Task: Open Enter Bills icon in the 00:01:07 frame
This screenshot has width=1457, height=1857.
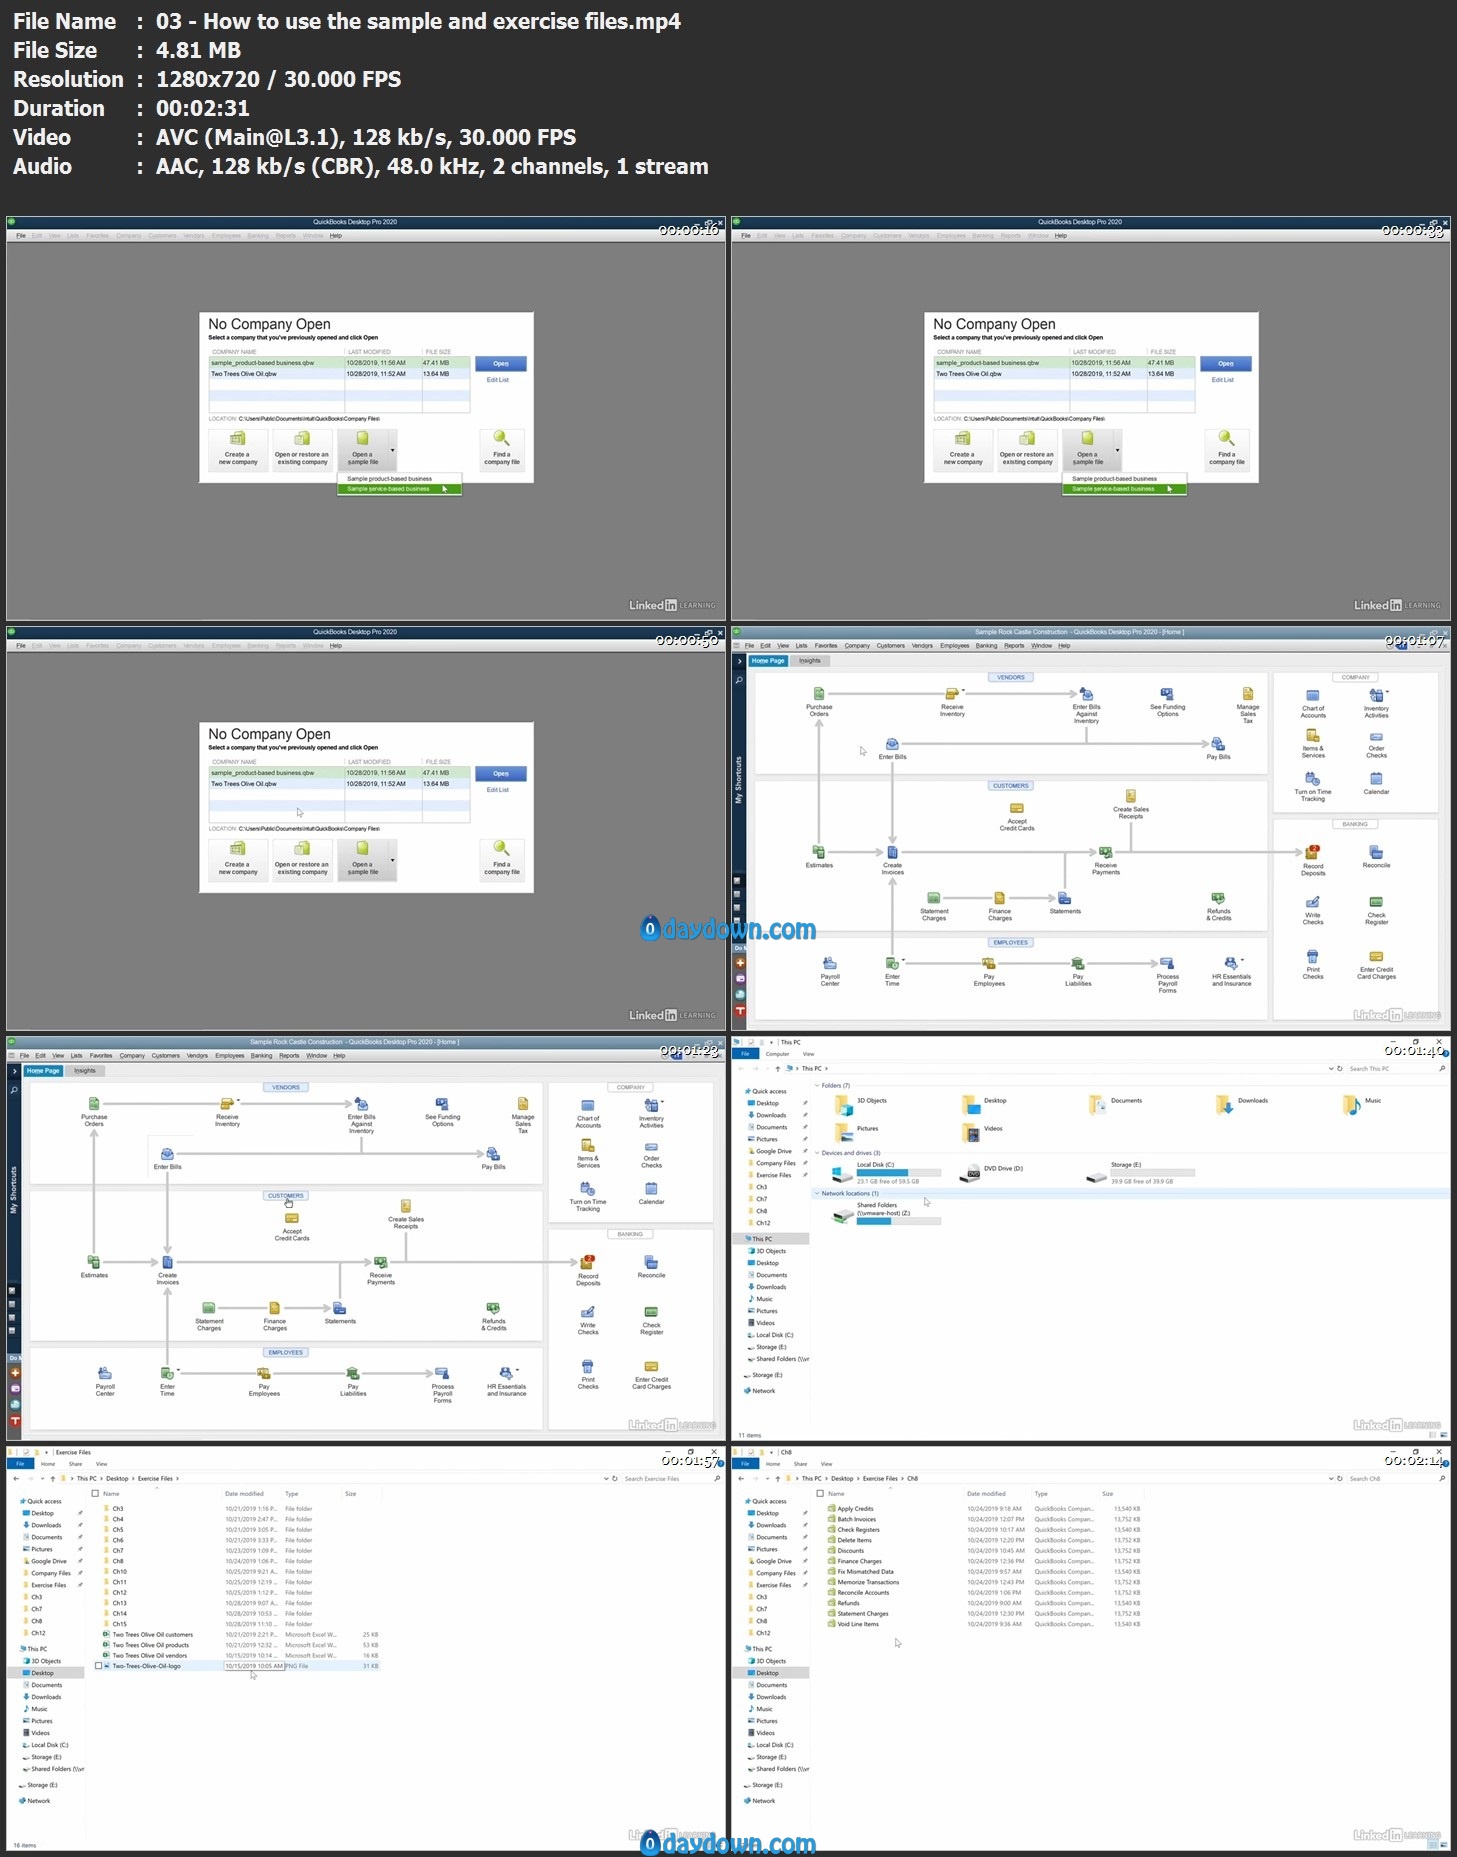Action: click(x=892, y=744)
